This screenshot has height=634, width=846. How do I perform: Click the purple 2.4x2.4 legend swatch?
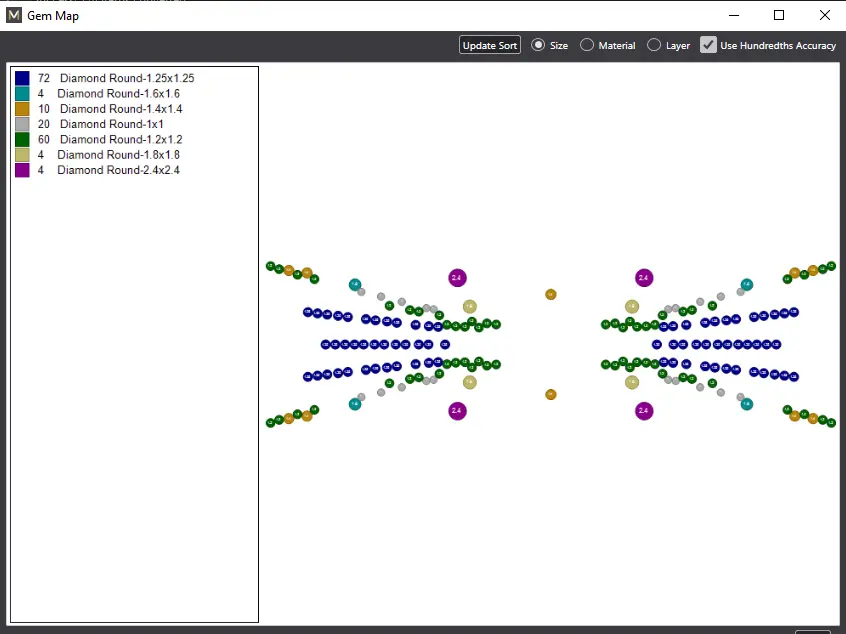pos(22,170)
